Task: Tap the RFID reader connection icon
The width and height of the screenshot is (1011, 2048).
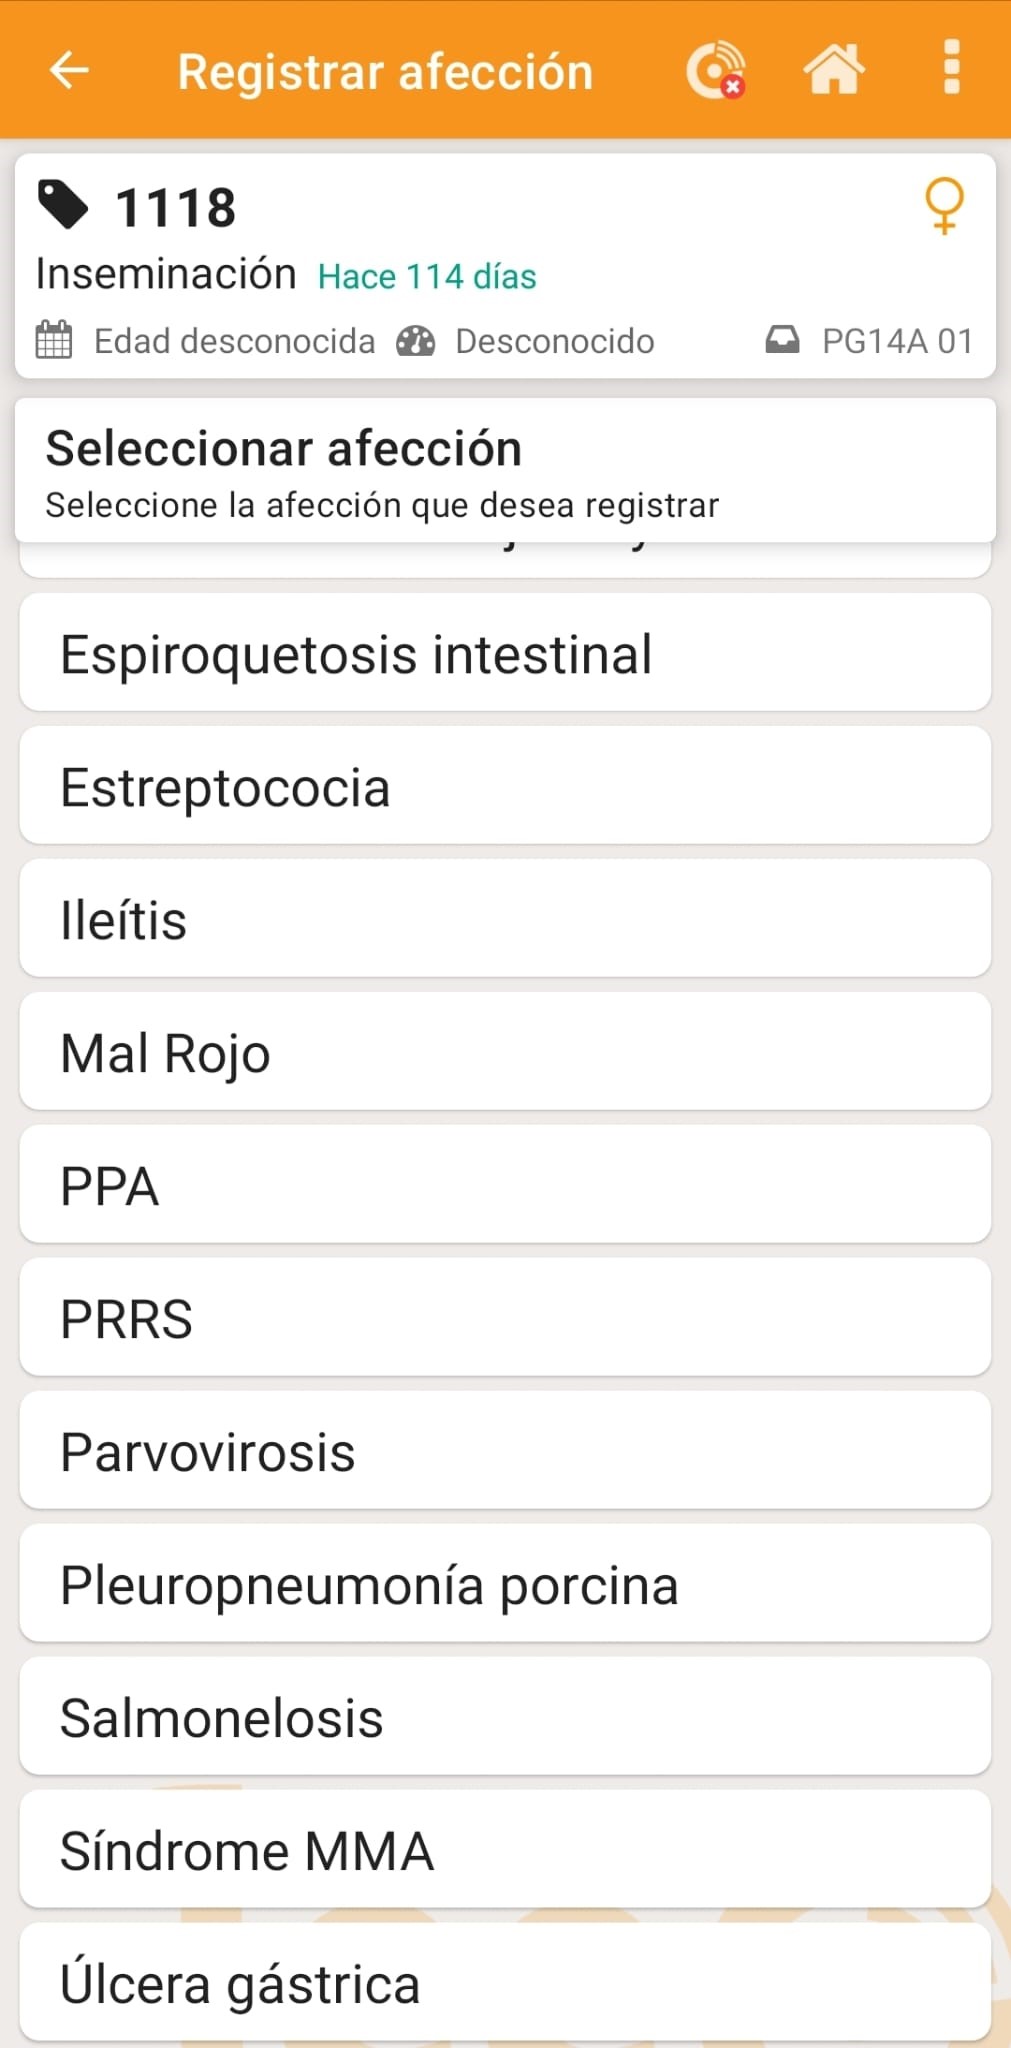Action: 715,70
